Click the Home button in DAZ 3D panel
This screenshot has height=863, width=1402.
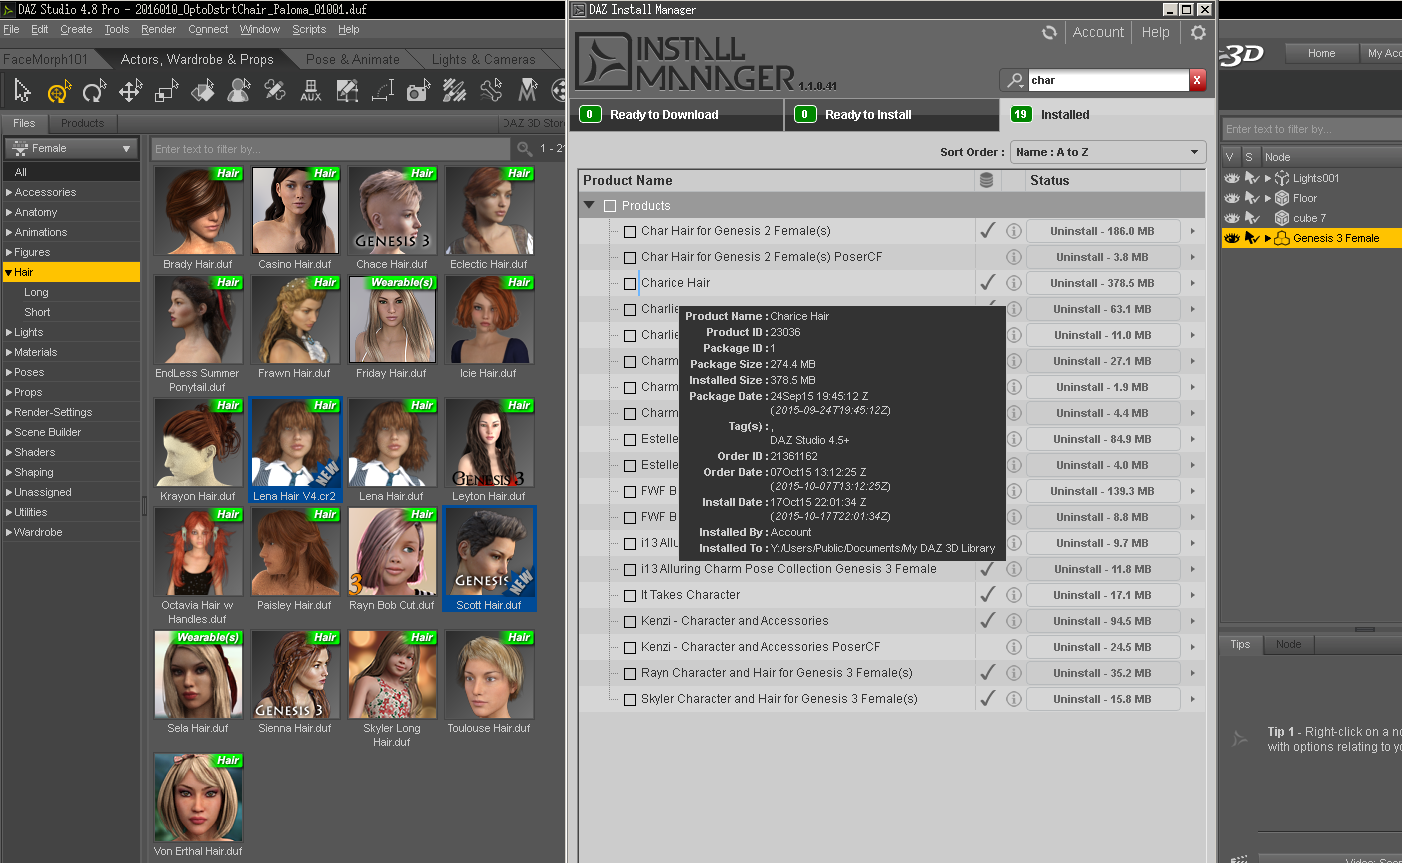tap(1321, 53)
